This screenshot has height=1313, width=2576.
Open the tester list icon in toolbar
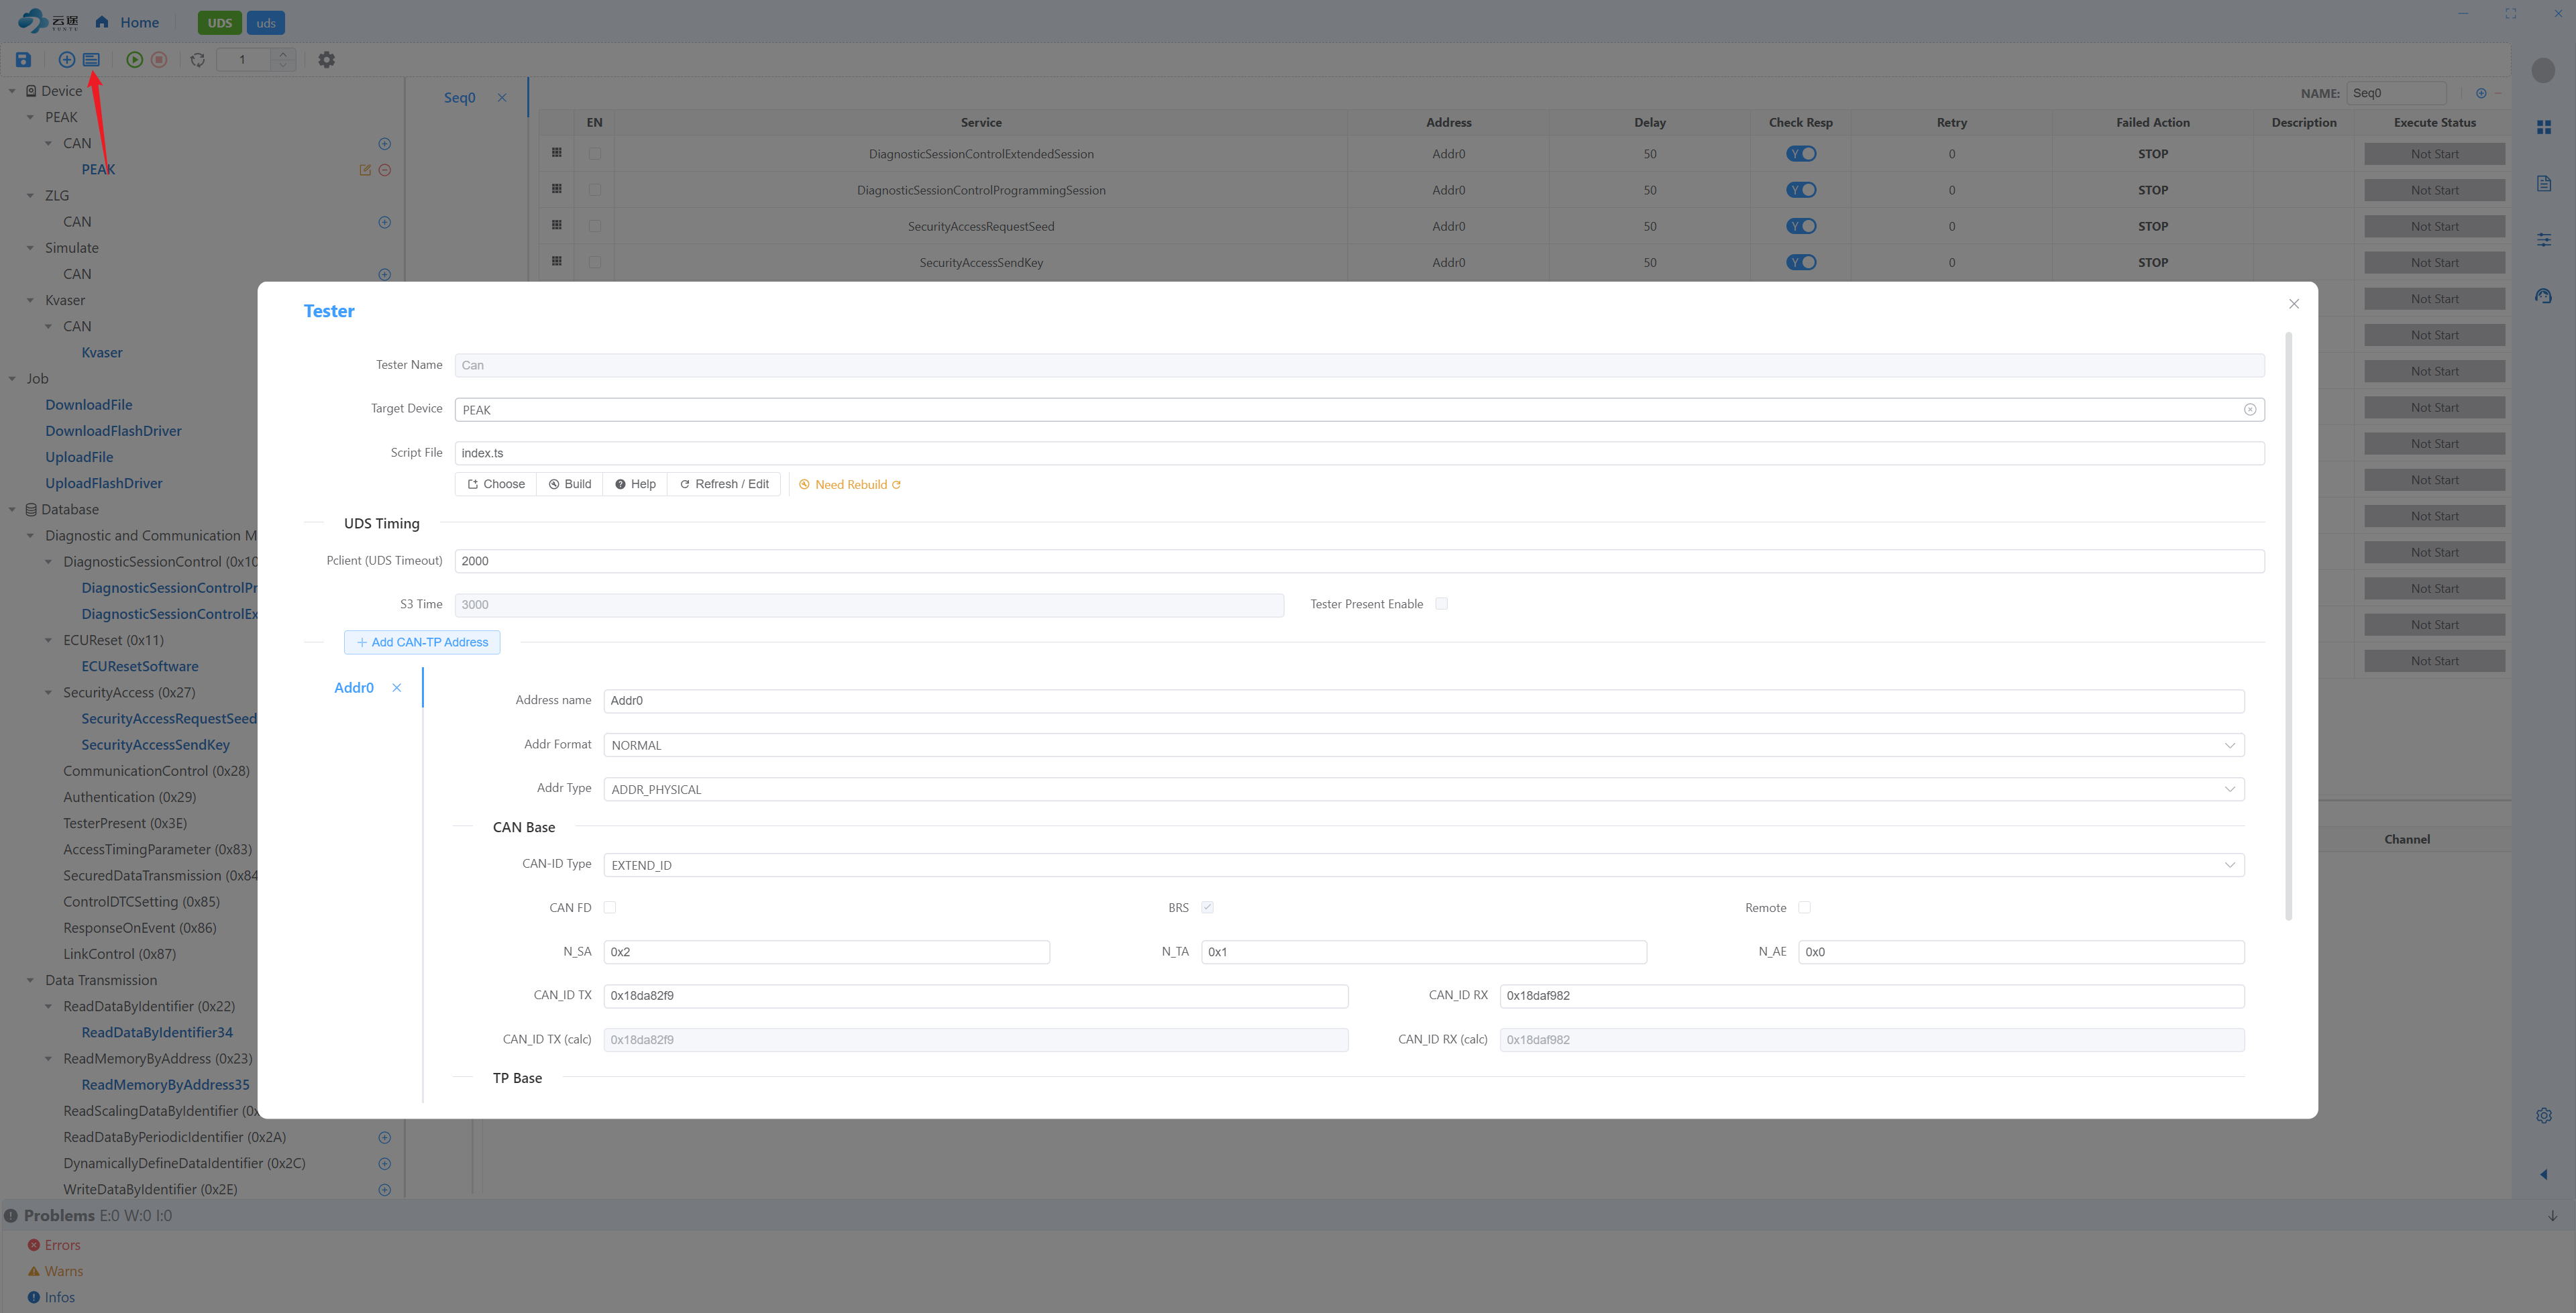tap(91, 60)
